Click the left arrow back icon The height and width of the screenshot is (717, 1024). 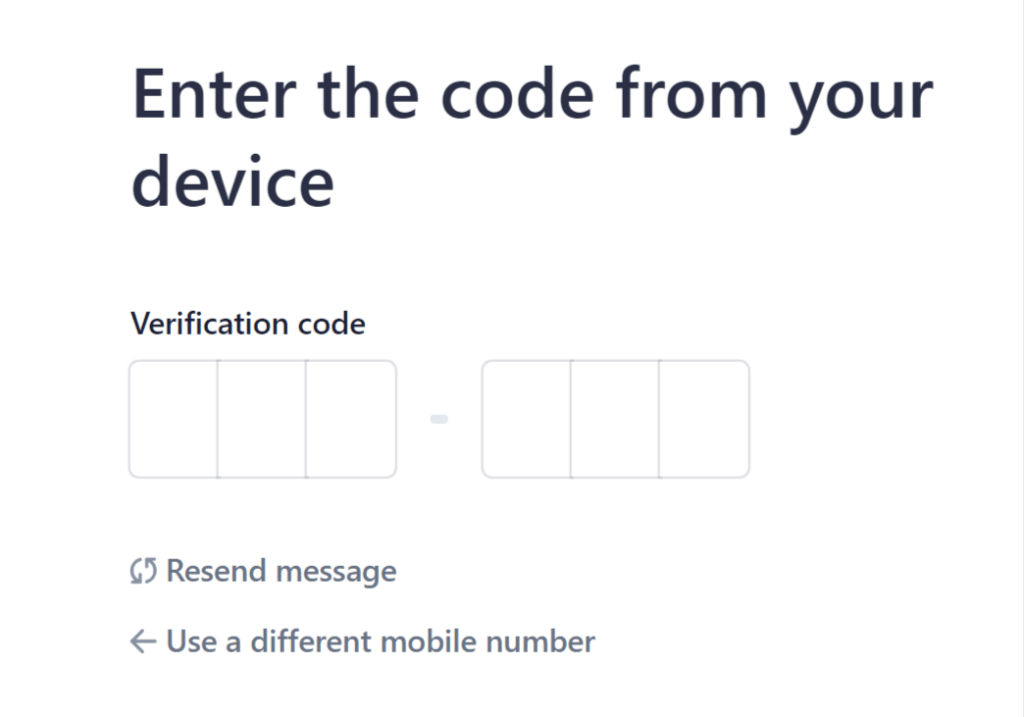click(143, 641)
